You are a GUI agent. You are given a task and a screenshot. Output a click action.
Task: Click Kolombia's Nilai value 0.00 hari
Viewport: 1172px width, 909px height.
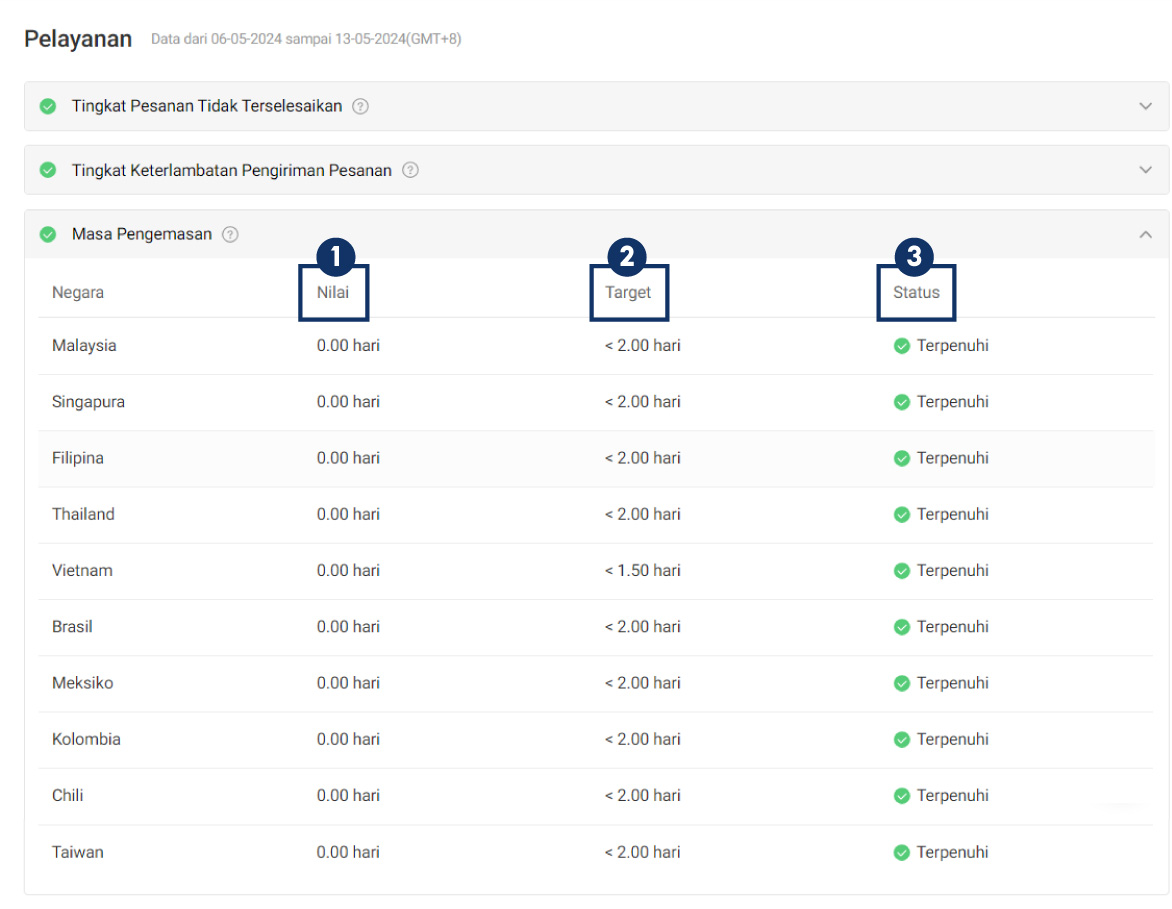pyautogui.click(x=348, y=739)
